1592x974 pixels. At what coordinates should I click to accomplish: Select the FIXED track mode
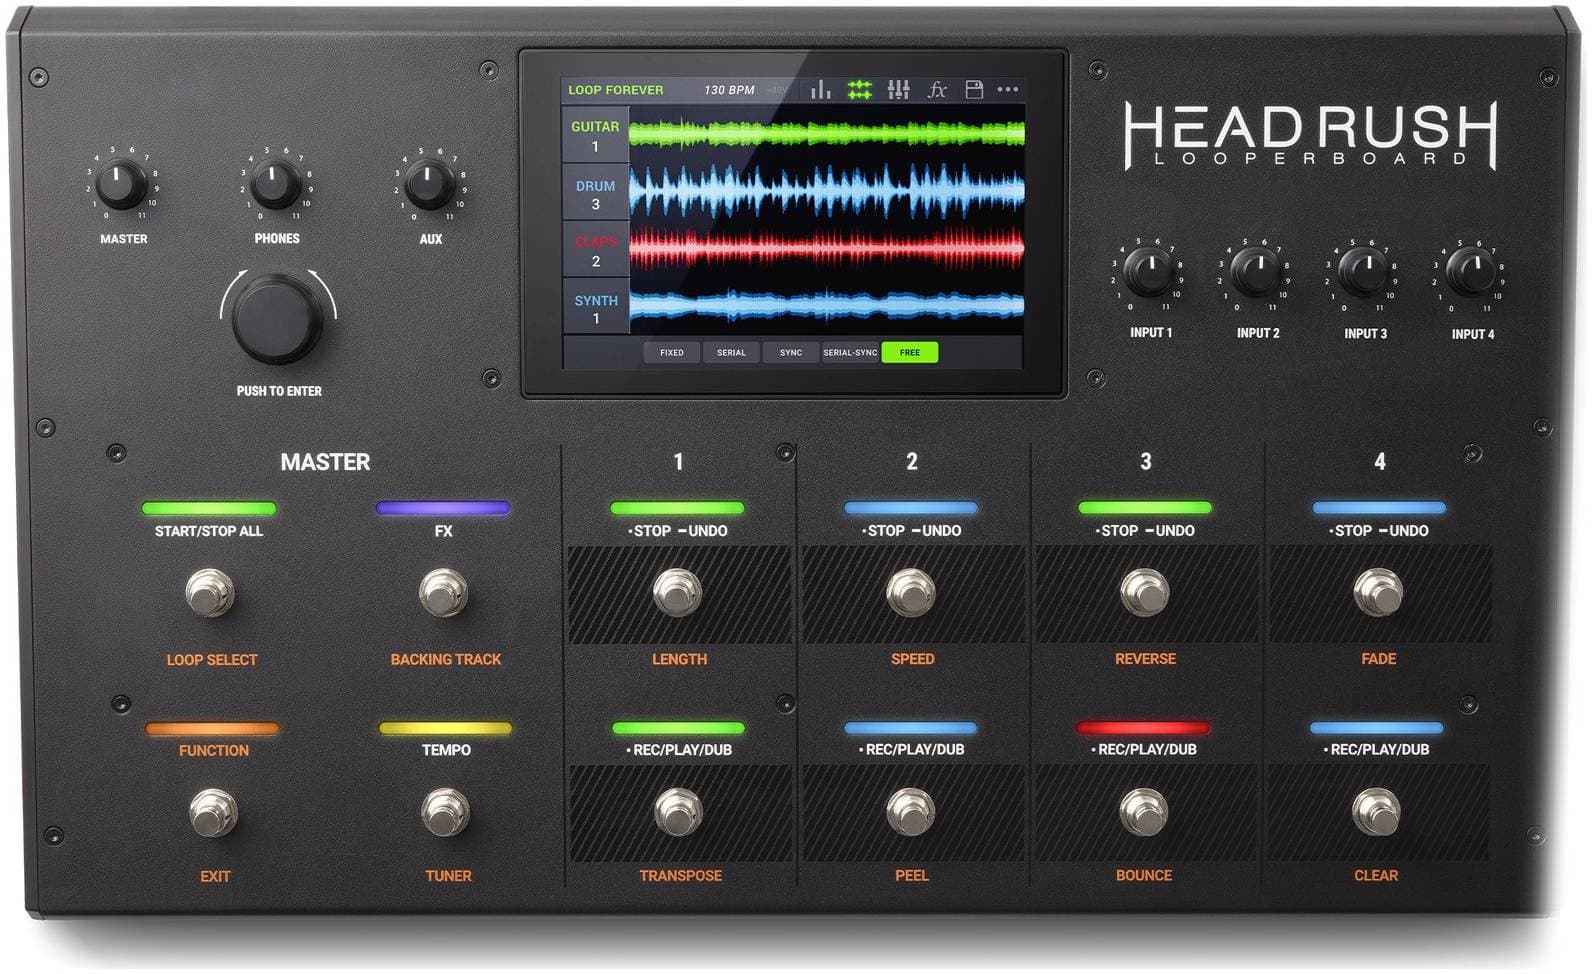tap(672, 353)
